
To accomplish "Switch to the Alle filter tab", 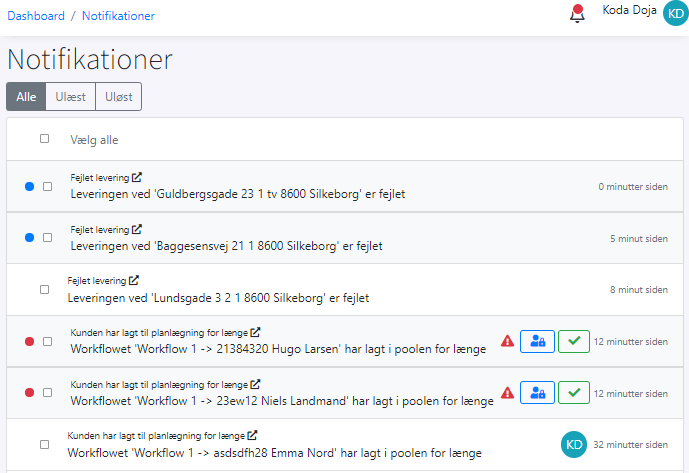I will (26, 97).
